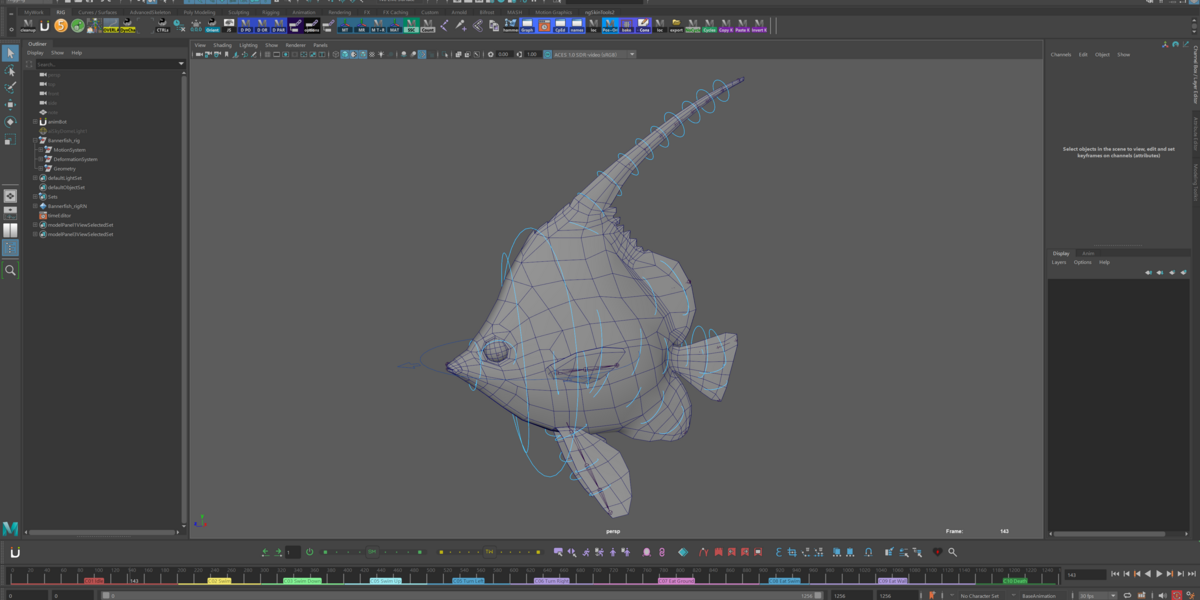
Task: Click the time slider near frame 143
Action: 133,580
